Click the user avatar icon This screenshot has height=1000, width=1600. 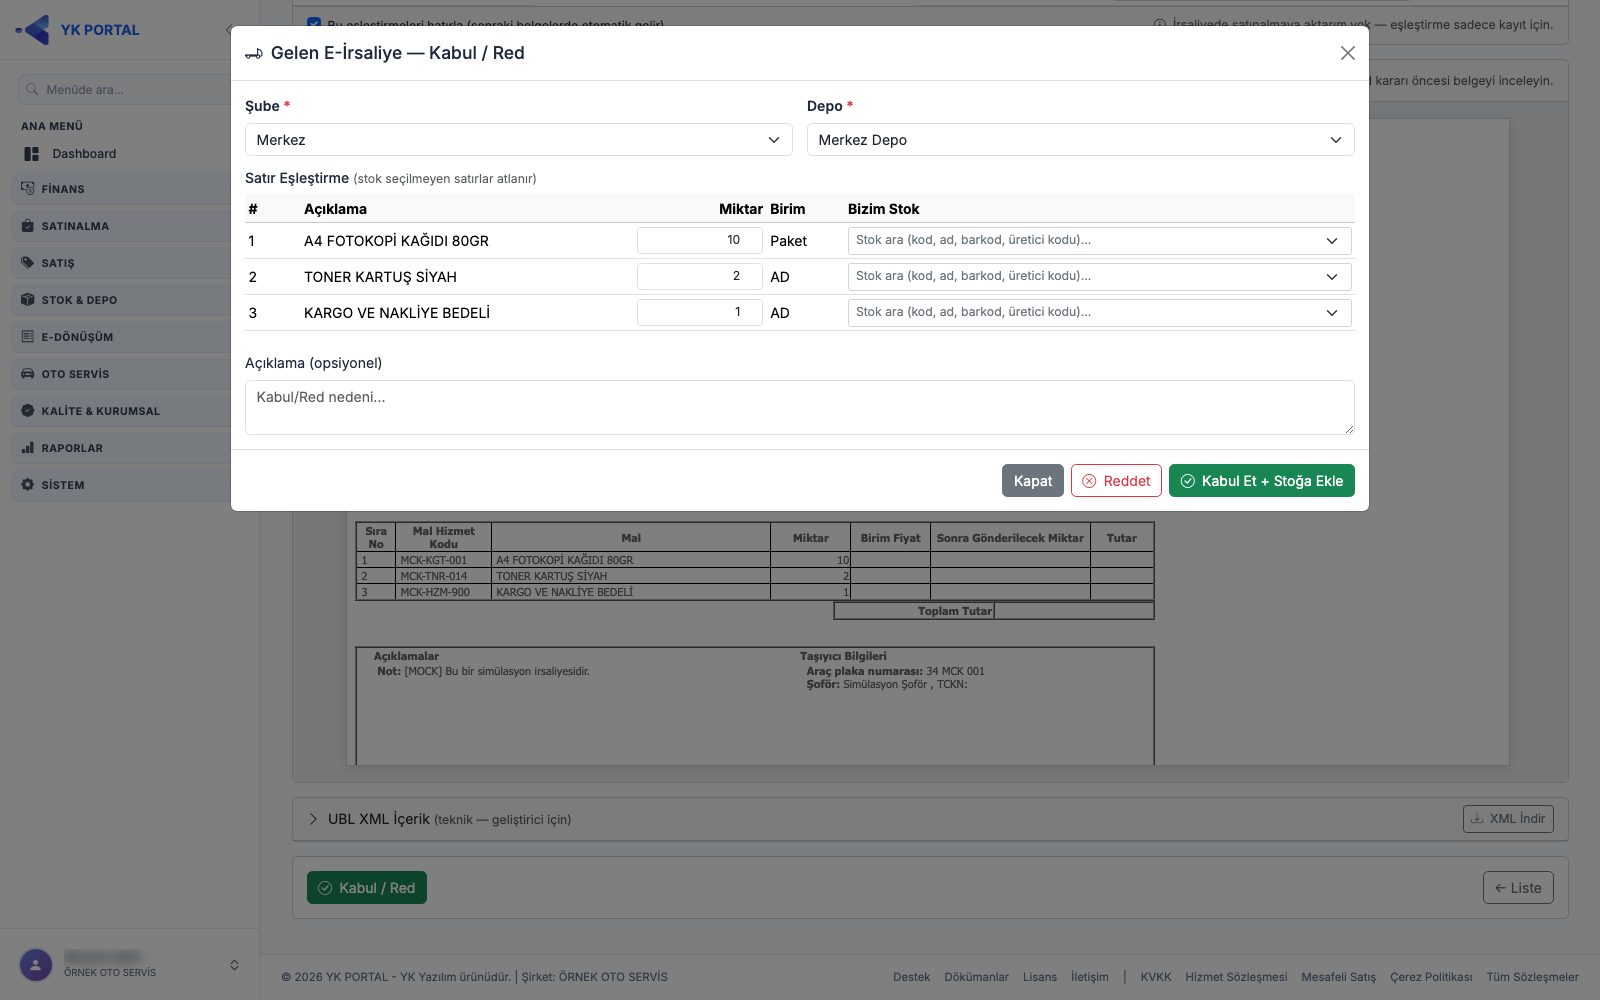click(x=36, y=965)
